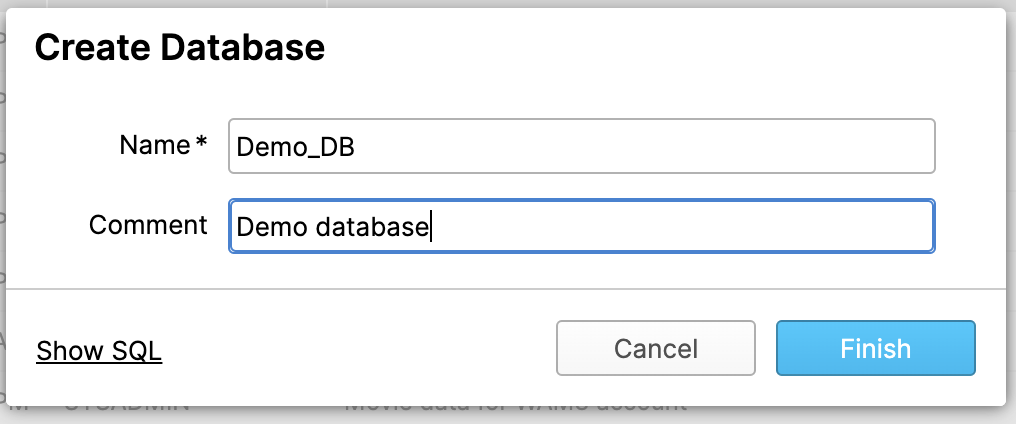Click the Finish button
Screen dimensions: 1016x424
click(875, 348)
